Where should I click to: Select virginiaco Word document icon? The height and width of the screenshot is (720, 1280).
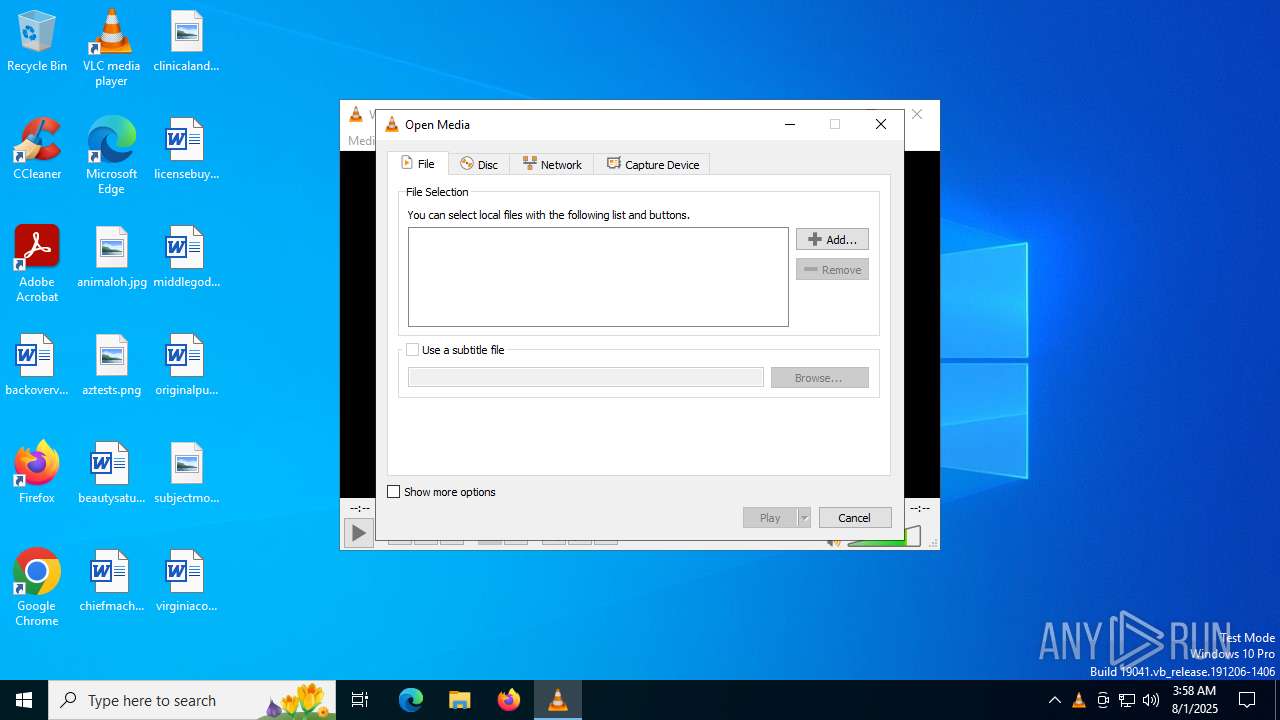186,581
